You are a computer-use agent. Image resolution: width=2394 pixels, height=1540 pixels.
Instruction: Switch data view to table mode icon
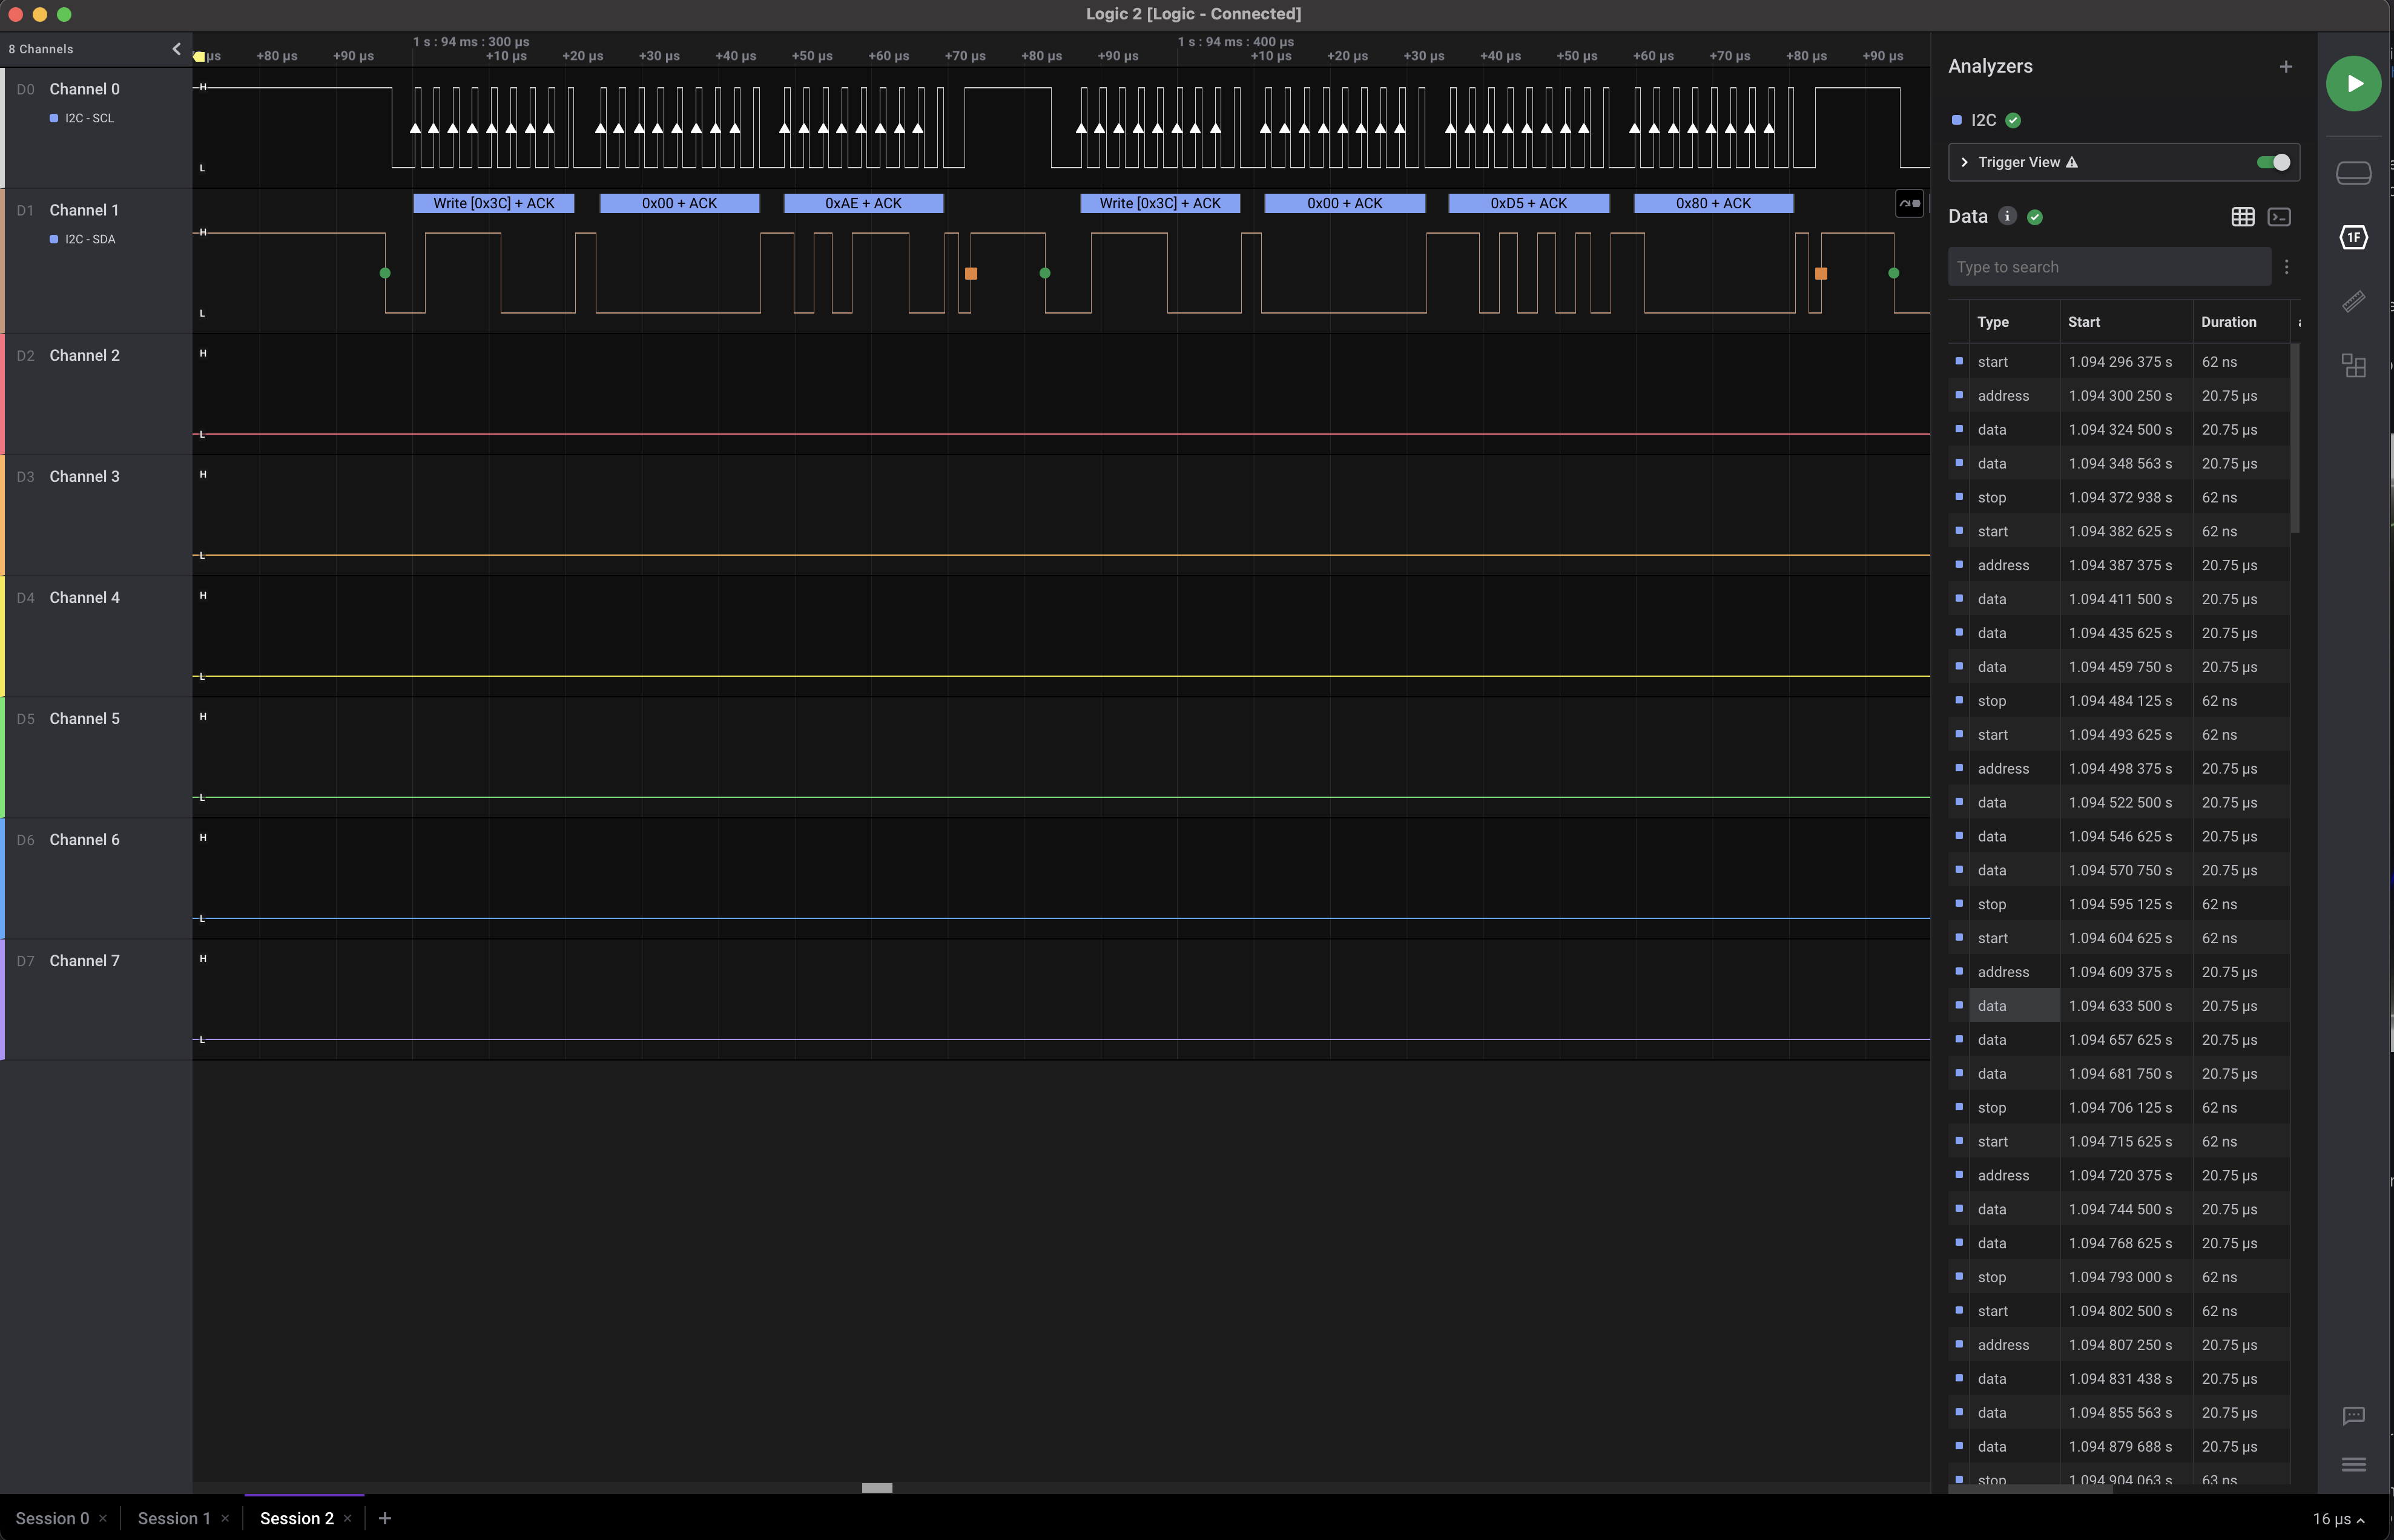click(x=2242, y=217)
